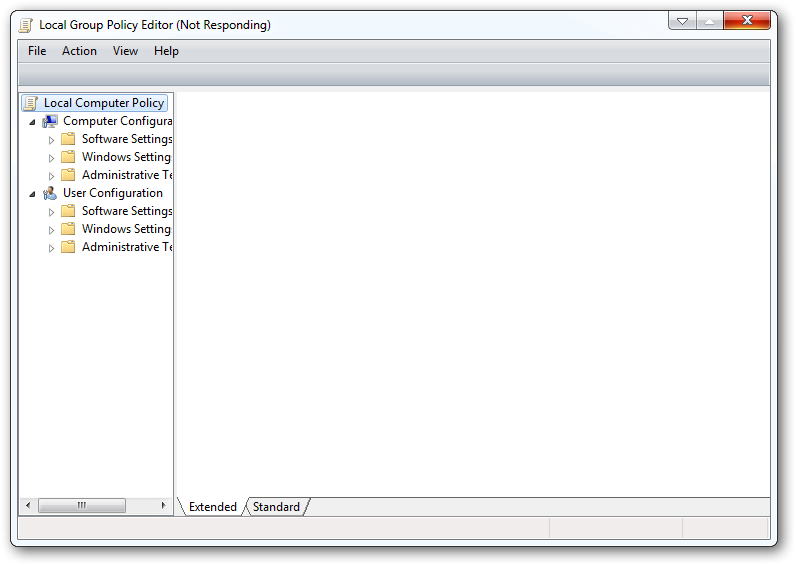Viewport: 796px width, 565px height.
Task: Open the Help menu
Action: point(167,51)
